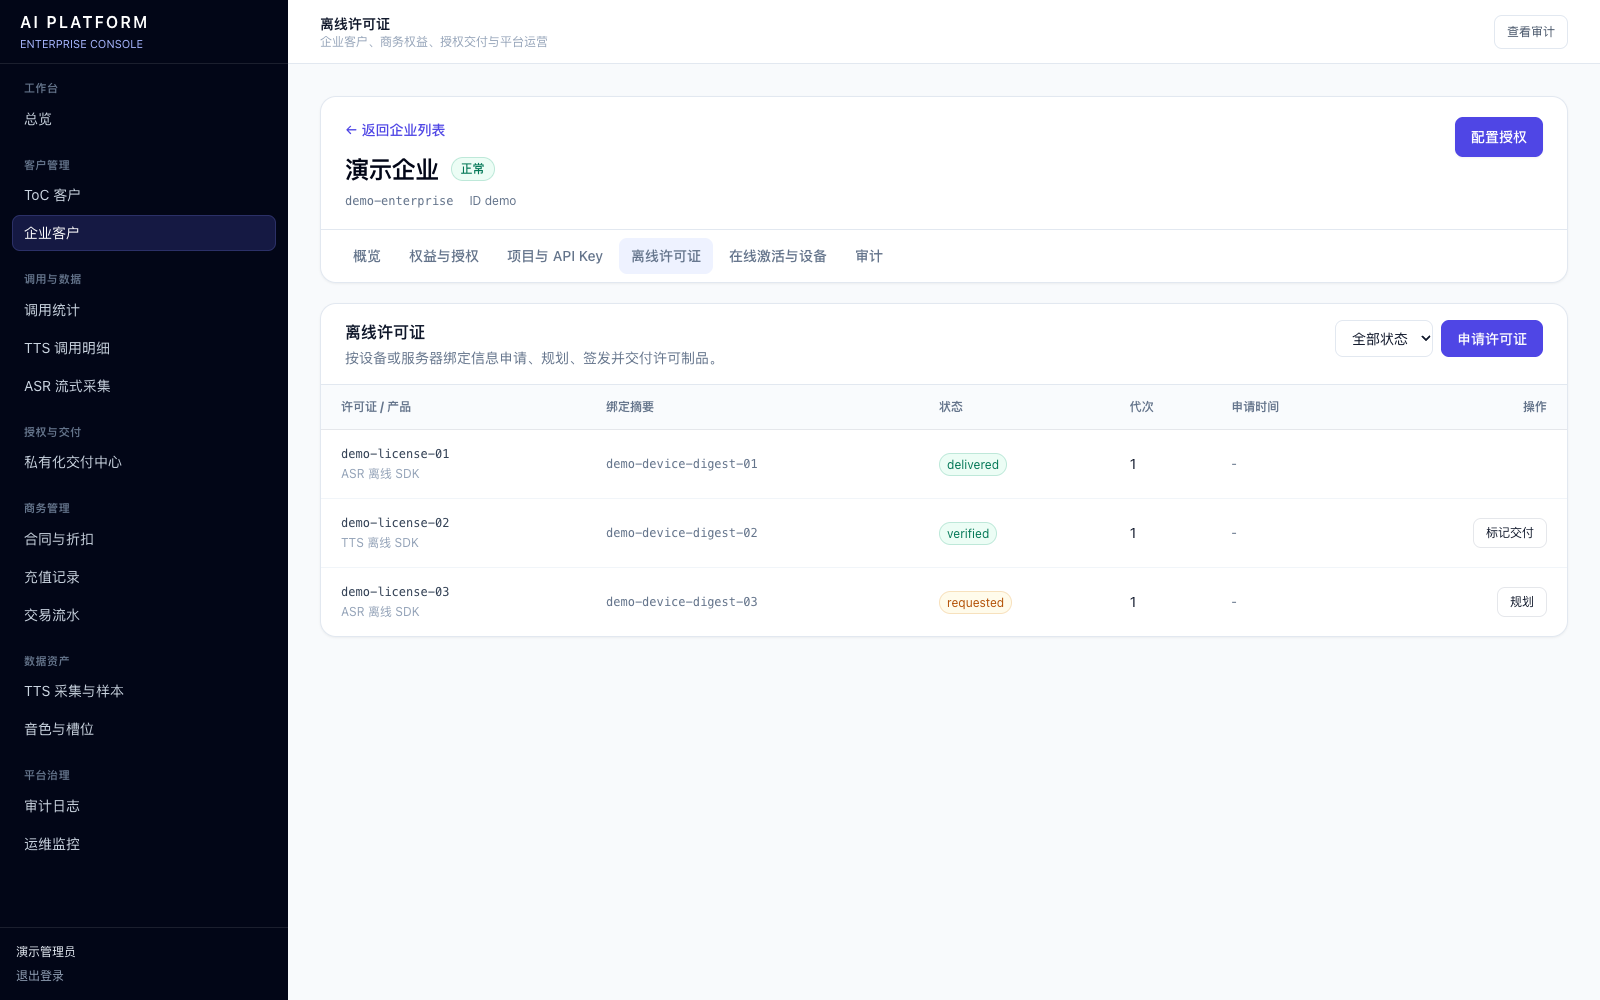Click demo-device-digest-02 binding digest
The height and width of the screenshot is (1000, 1600).
[682, 533]
